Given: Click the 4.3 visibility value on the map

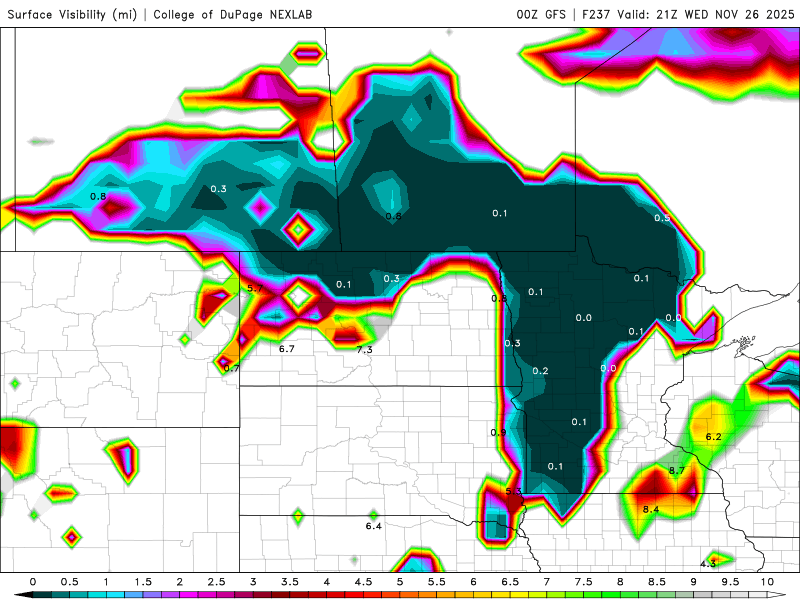Looking at the screenshot, I should [708, 564].
